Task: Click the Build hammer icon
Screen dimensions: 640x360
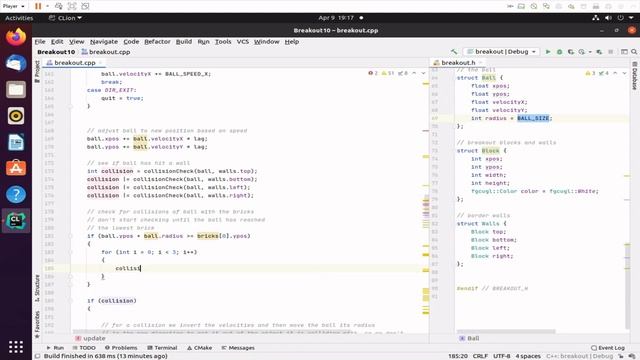Action: [x=454, y=52]
